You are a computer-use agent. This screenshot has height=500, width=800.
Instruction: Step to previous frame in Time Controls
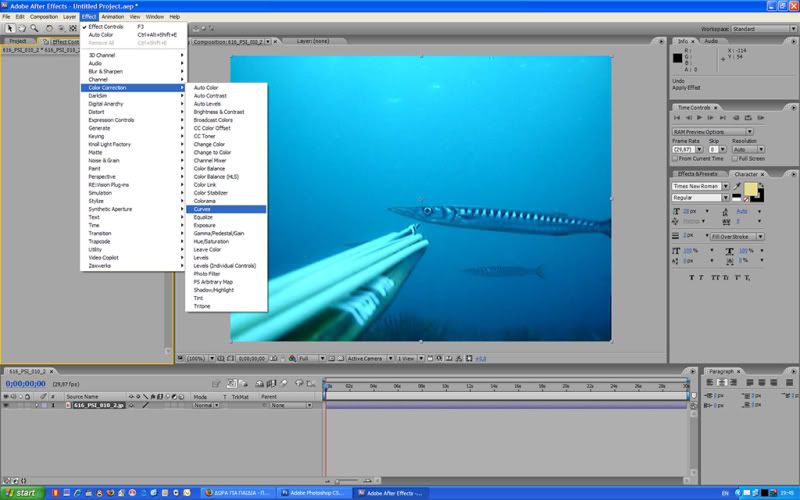coord(688,118)
